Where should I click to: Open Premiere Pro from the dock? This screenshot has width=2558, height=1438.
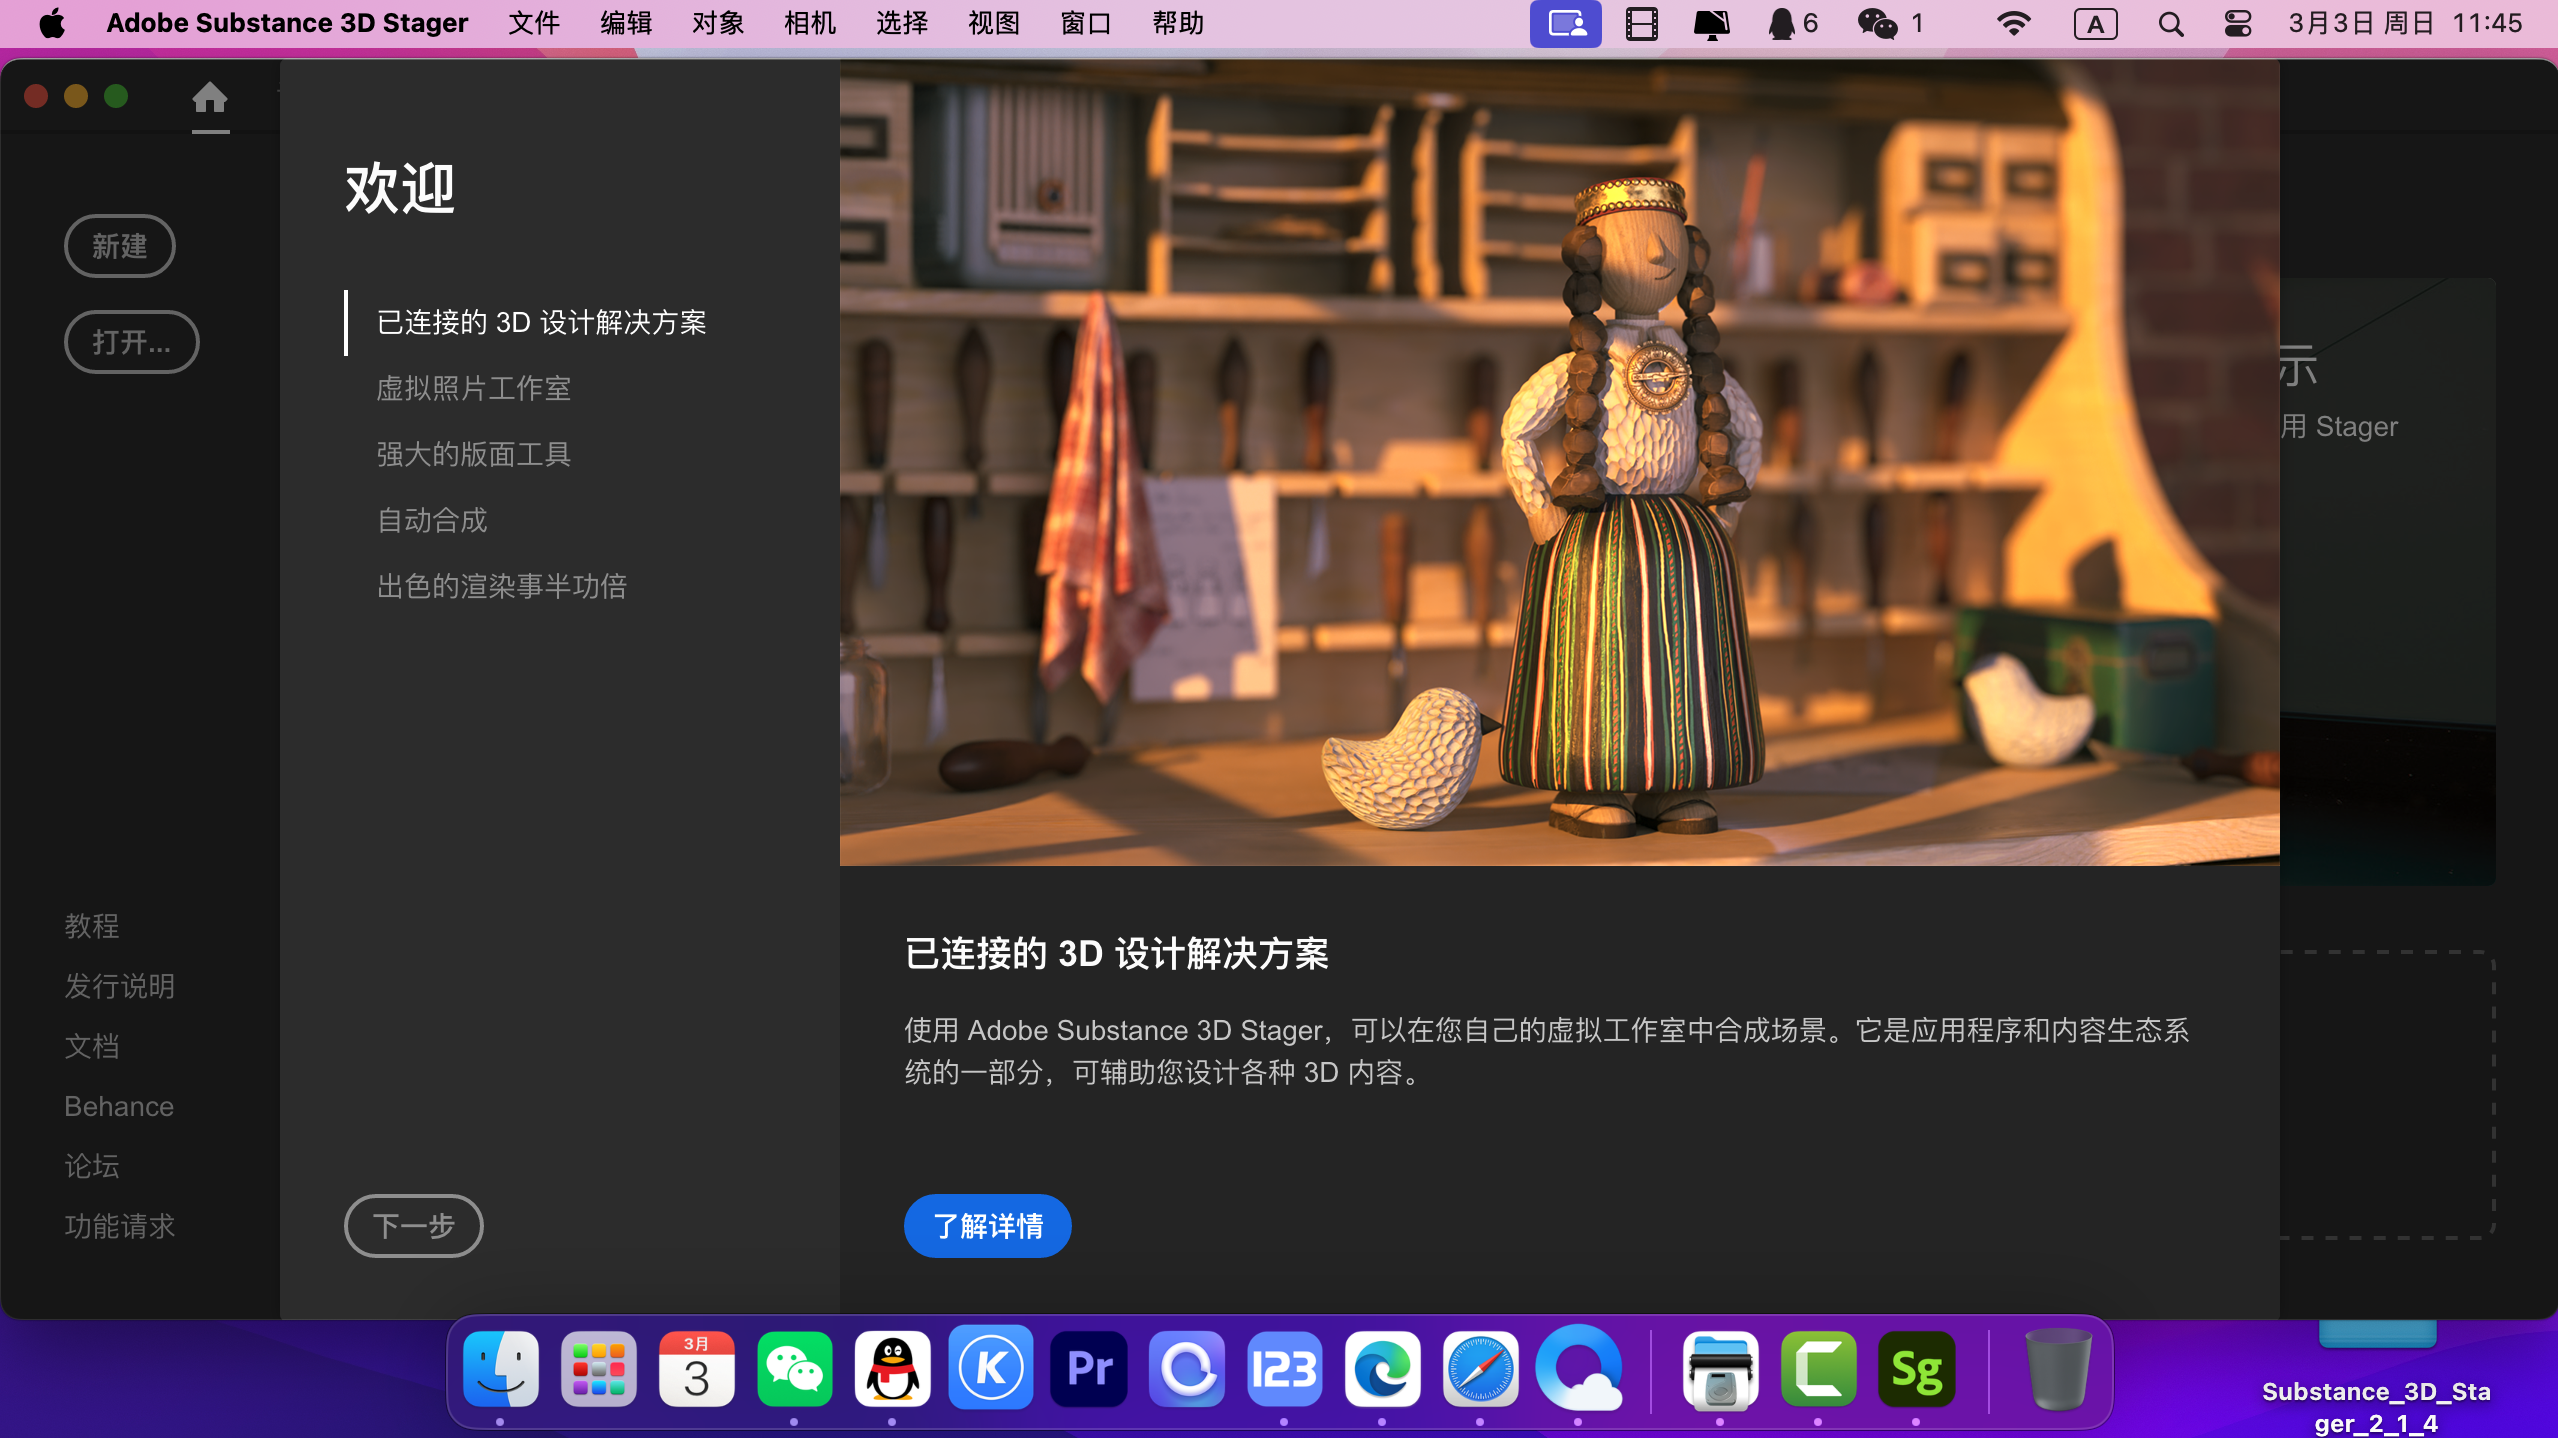click(1089, 1369)
